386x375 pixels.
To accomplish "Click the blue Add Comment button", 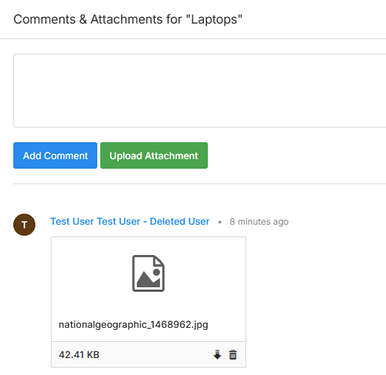I will coord(55,155).
